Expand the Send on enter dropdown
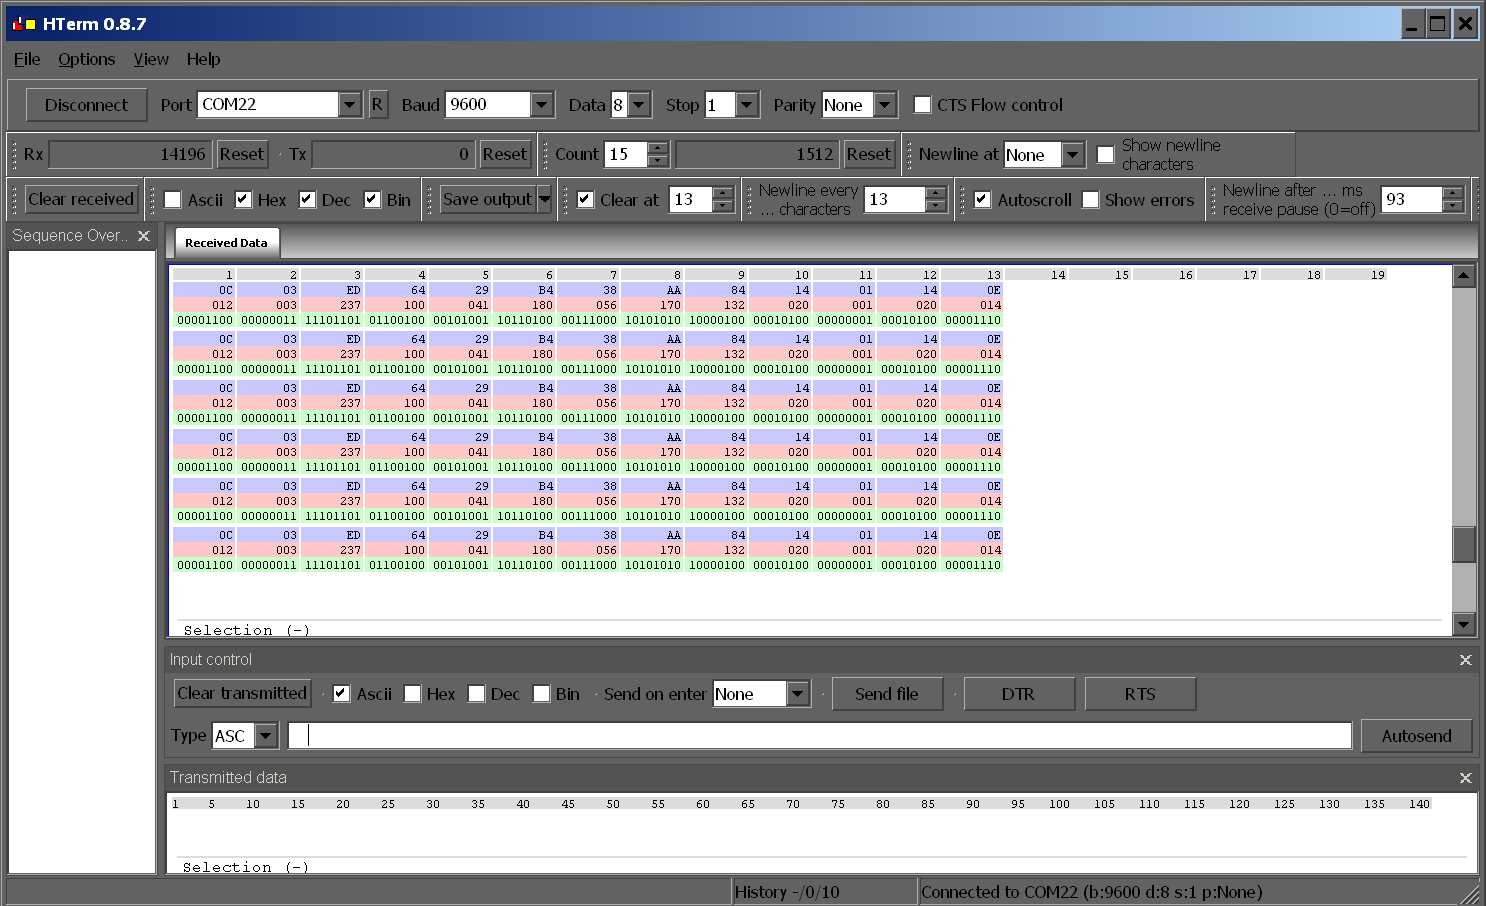Viewport: 1486px width, 906px height. coord(797,694)
